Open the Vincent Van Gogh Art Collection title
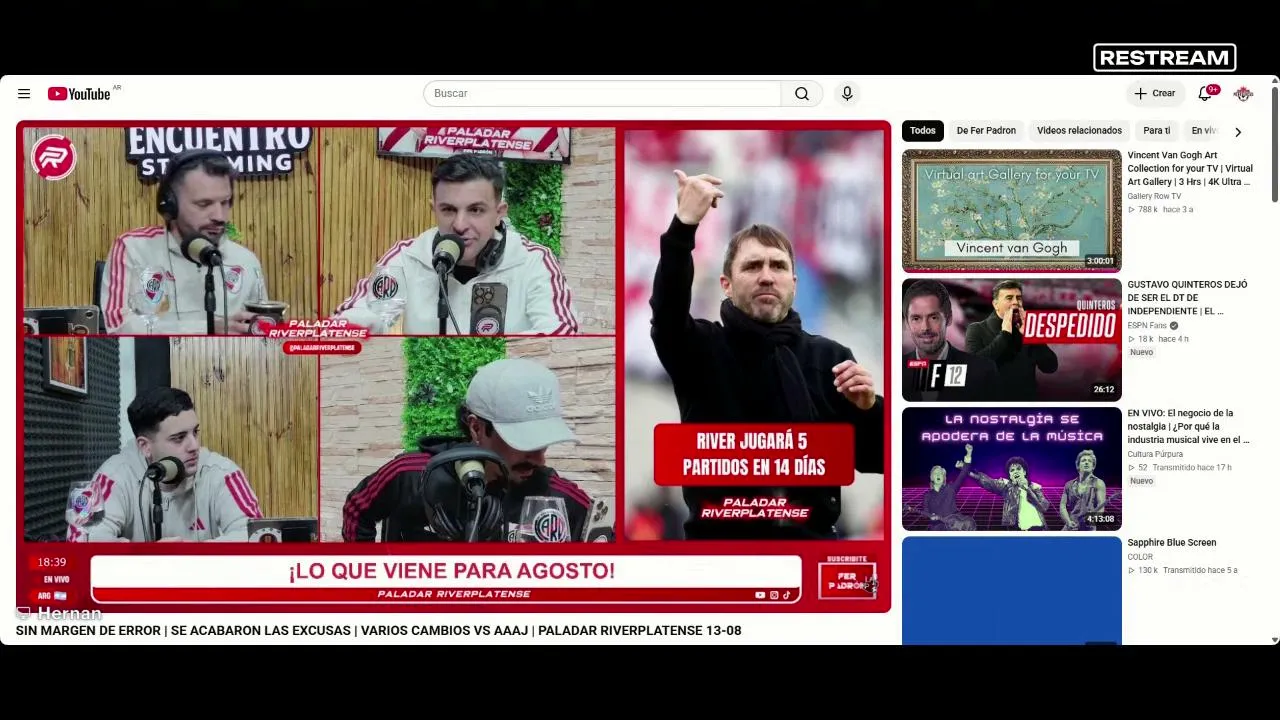Viewport: 1280px width, 720px height. pyautogui.click(x=1190, y=169)
